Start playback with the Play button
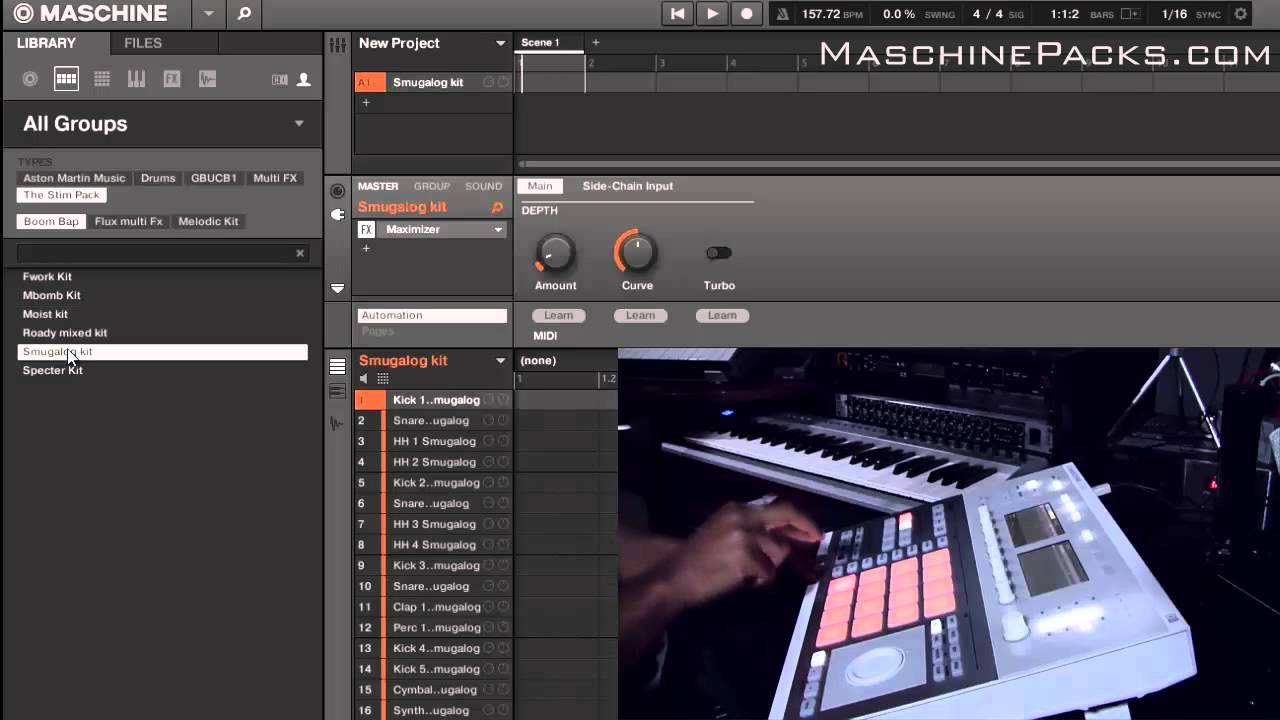1280x720 pixels. point(712,14)
